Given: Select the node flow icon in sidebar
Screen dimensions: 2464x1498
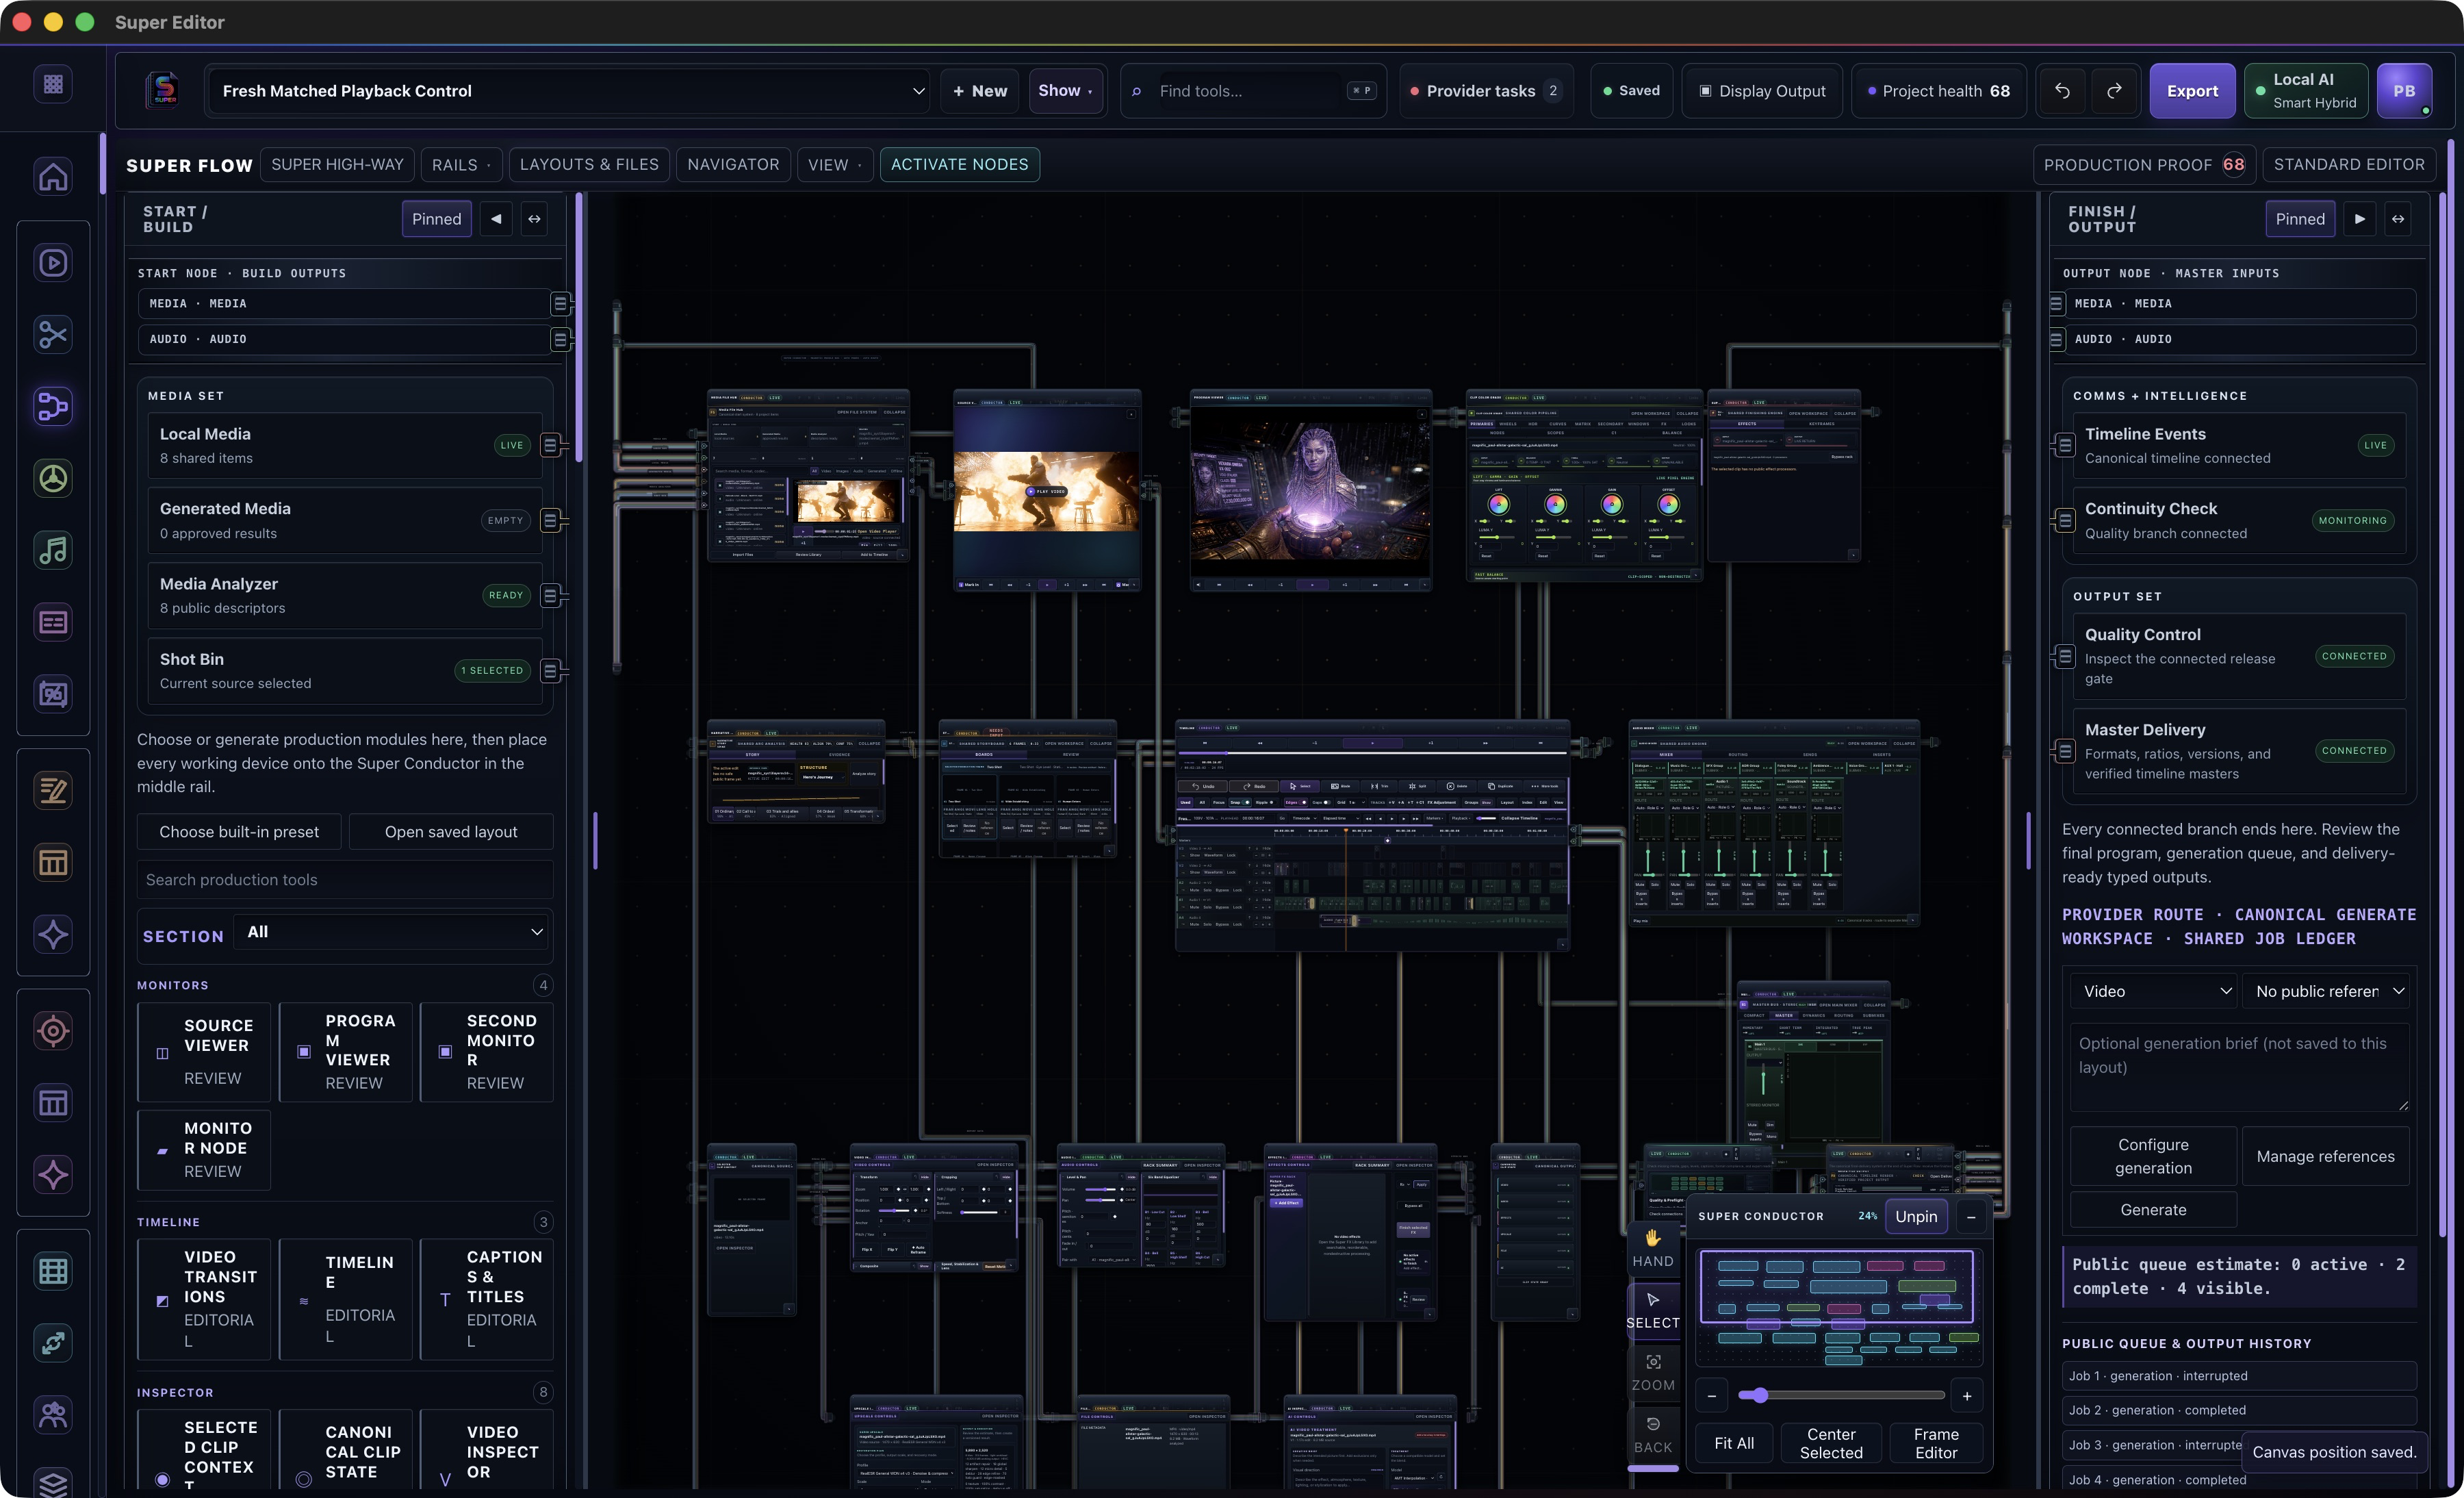Looking at the screenshot, I should coord(53,406).
